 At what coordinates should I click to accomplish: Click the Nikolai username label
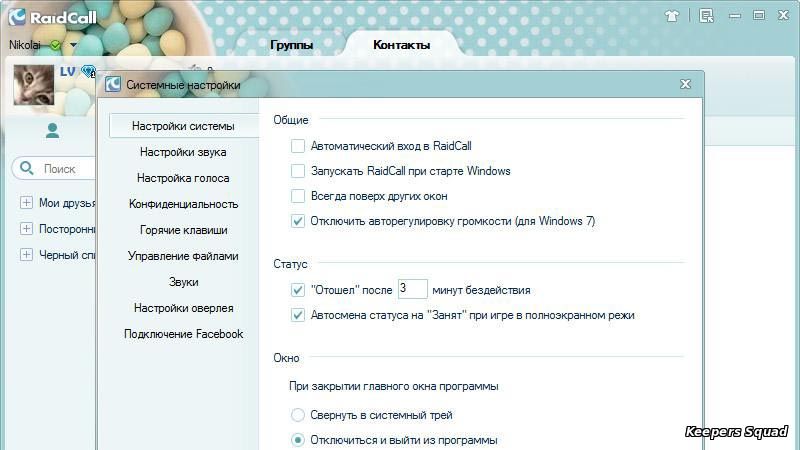pyautogui.click(x=24, y=45)
